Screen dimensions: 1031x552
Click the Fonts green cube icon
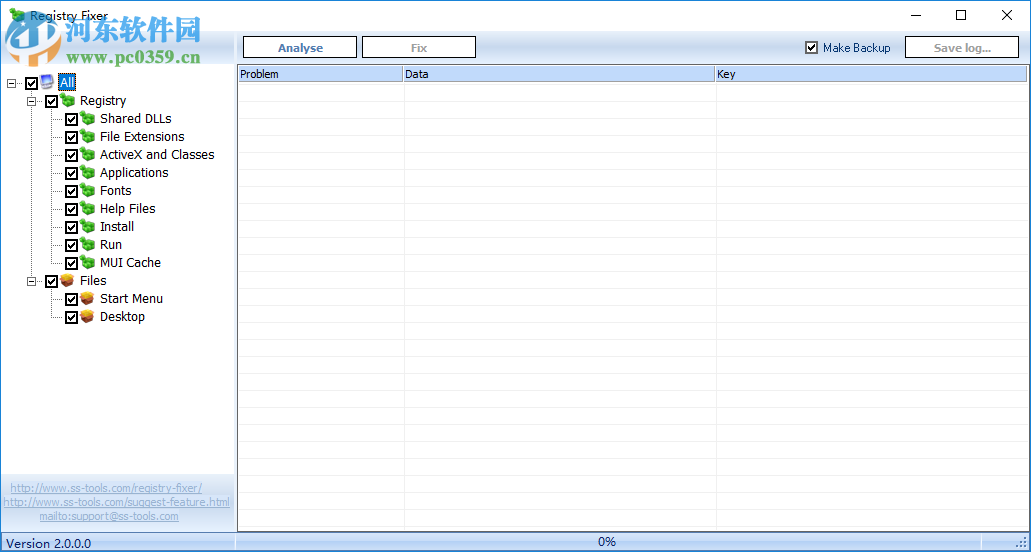[x=87, y=191]
